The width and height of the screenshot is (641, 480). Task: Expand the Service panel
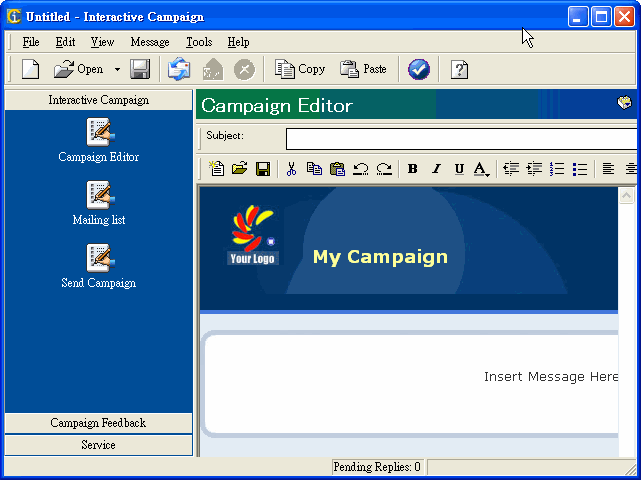coord(98,445)
